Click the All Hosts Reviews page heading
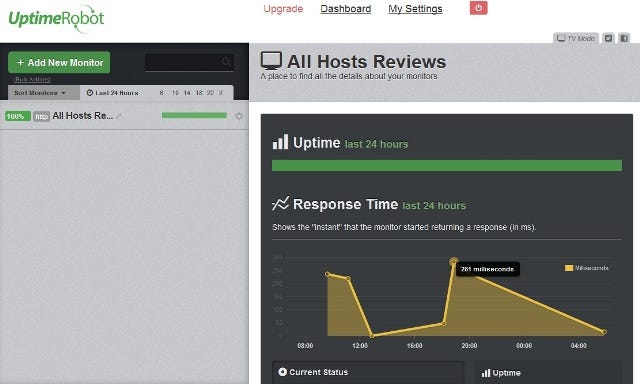640x384 pixels. (x=367, y=62)
